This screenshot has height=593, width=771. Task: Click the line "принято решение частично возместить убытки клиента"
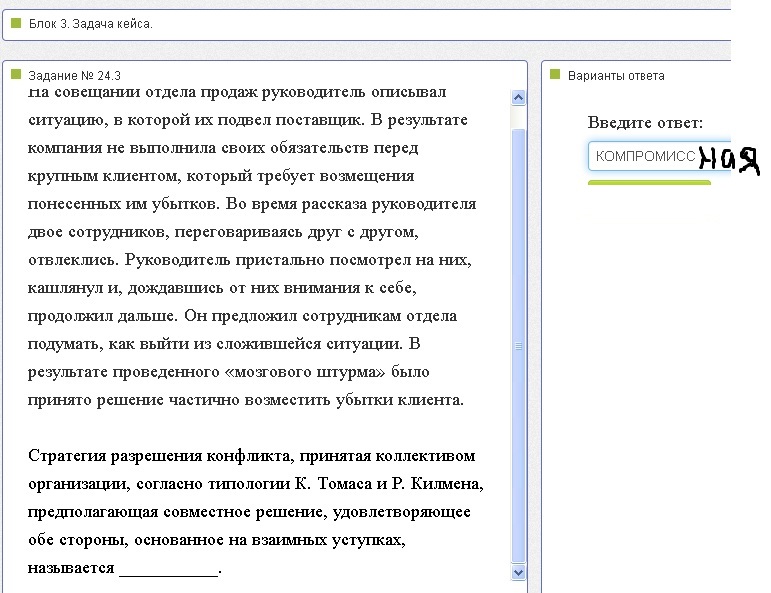[x=246, y=400]
